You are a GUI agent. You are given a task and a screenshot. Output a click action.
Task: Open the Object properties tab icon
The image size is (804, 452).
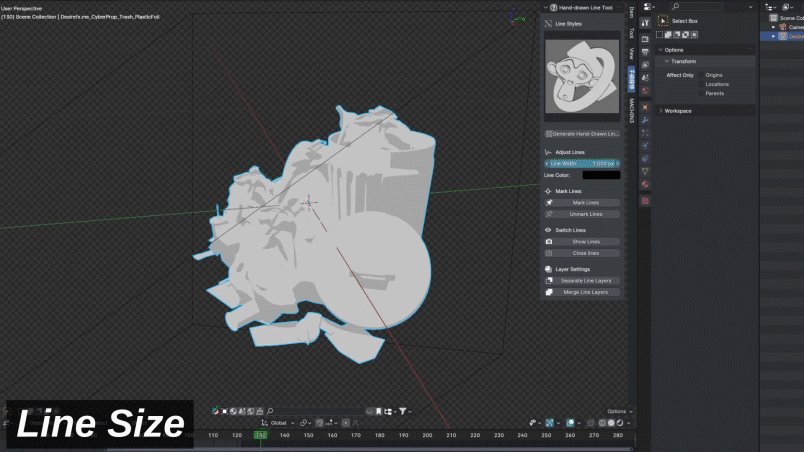(x=645, y=107)
